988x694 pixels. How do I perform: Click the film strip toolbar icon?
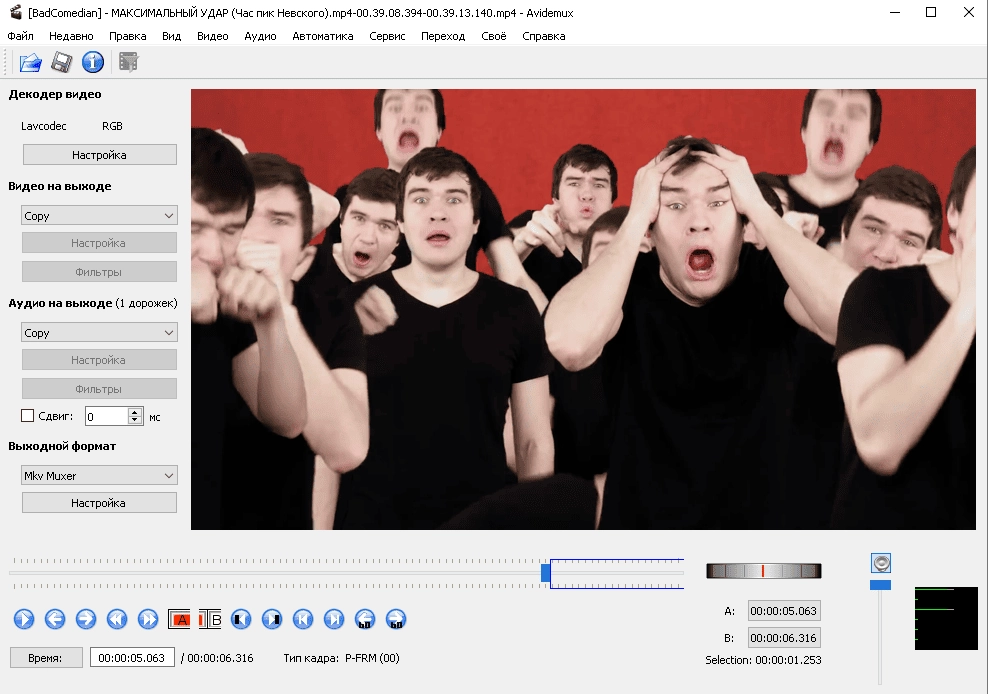point(129,62)
